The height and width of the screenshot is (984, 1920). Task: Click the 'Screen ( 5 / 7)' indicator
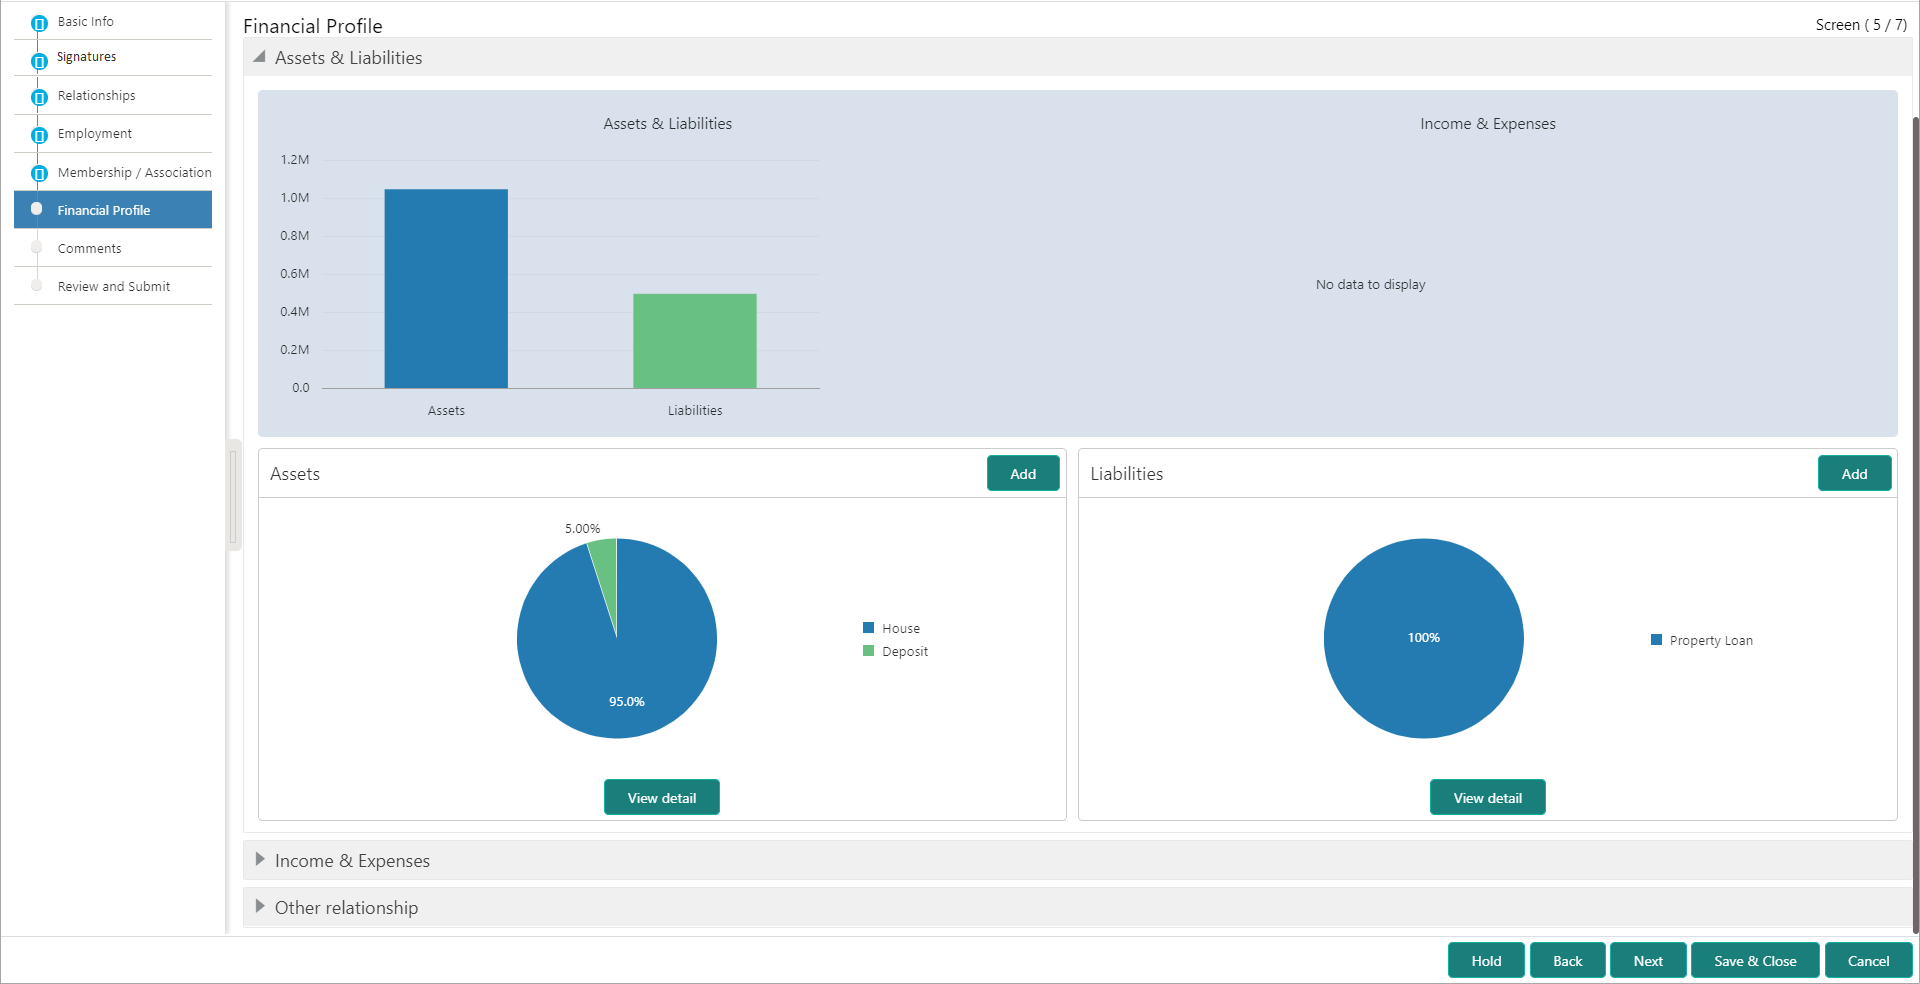(x=1861, y=25)
